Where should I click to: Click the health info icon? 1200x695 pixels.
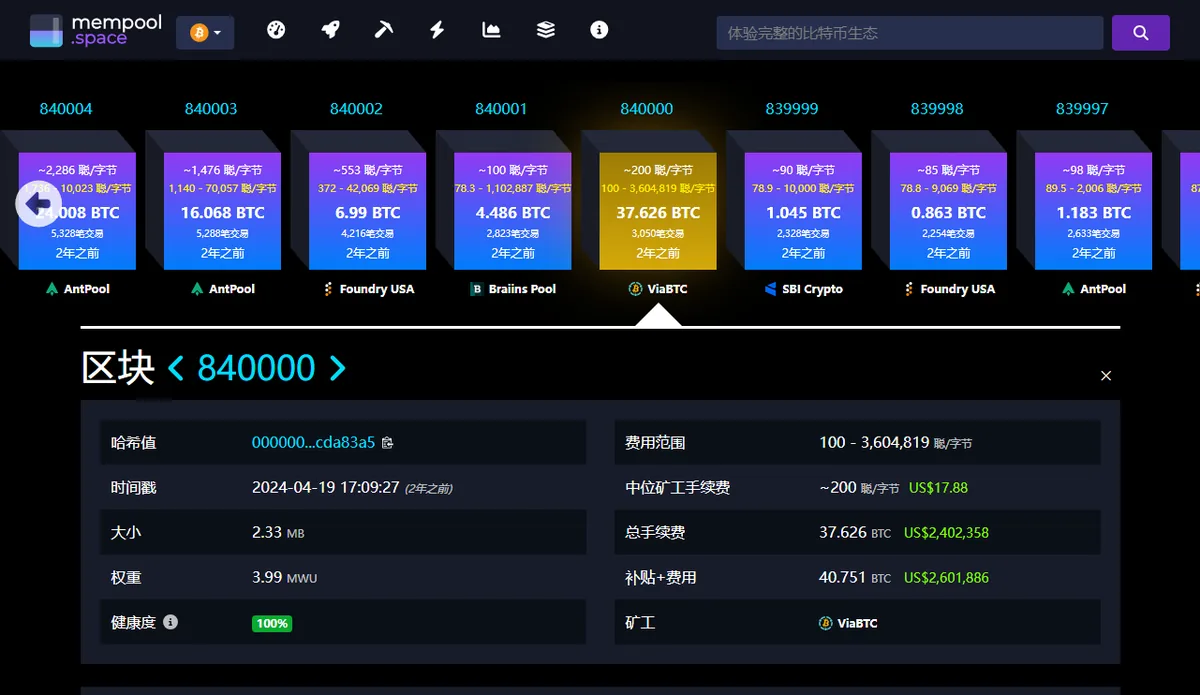click(171, 622)
